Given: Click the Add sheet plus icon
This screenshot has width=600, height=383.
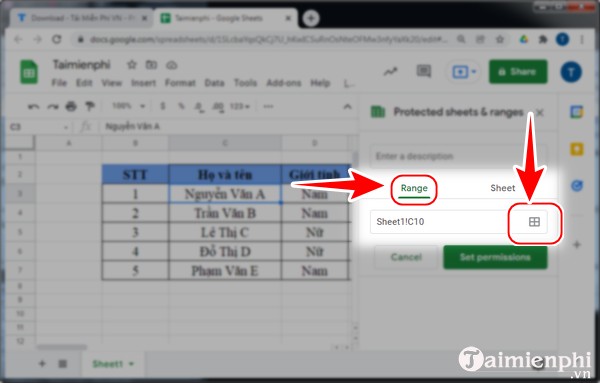Looking at the screenshot, I should 42,363.
